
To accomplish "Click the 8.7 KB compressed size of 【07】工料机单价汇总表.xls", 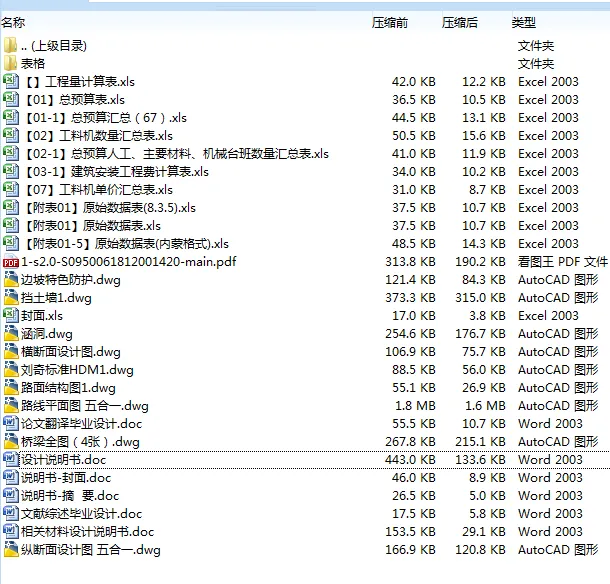I will (x=487, y=189).
